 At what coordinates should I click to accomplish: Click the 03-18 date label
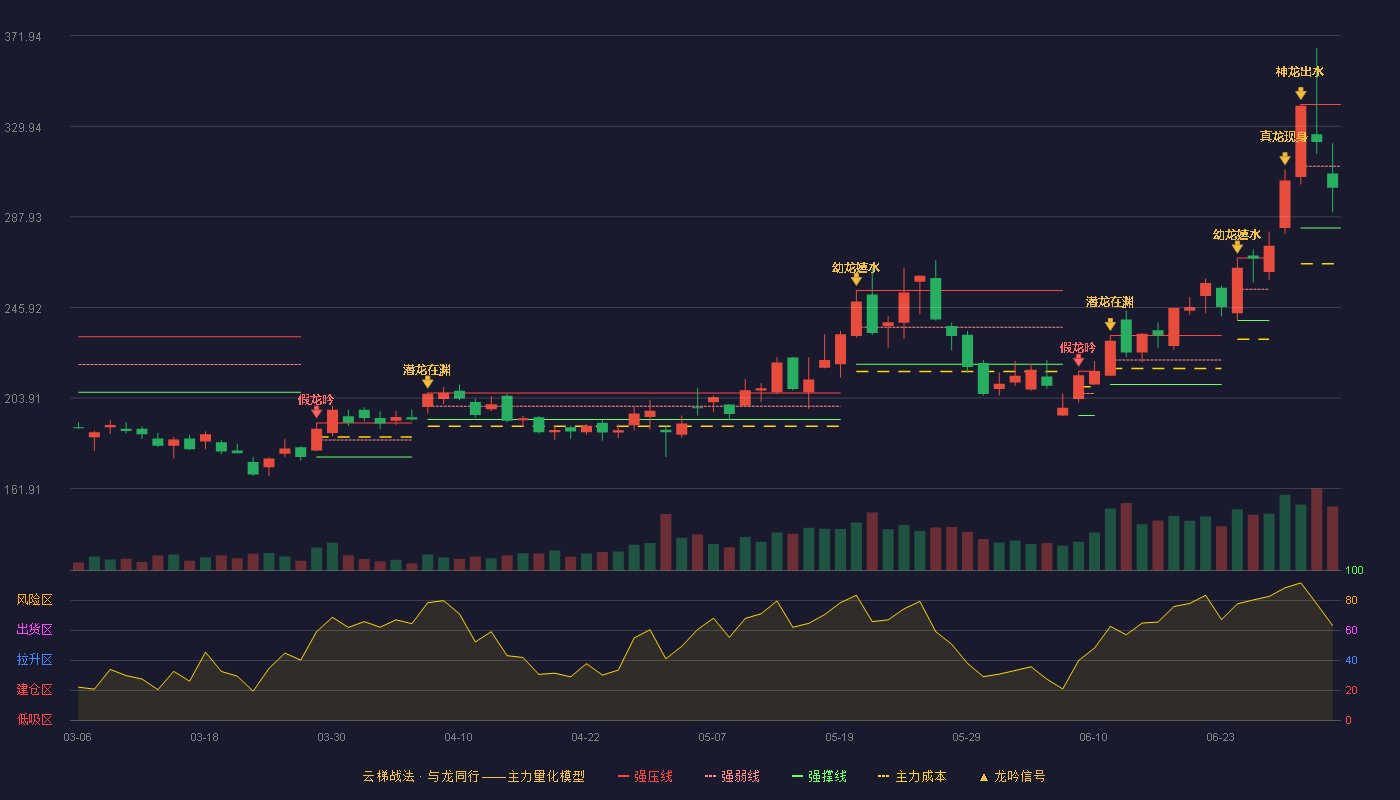[204, 737]
